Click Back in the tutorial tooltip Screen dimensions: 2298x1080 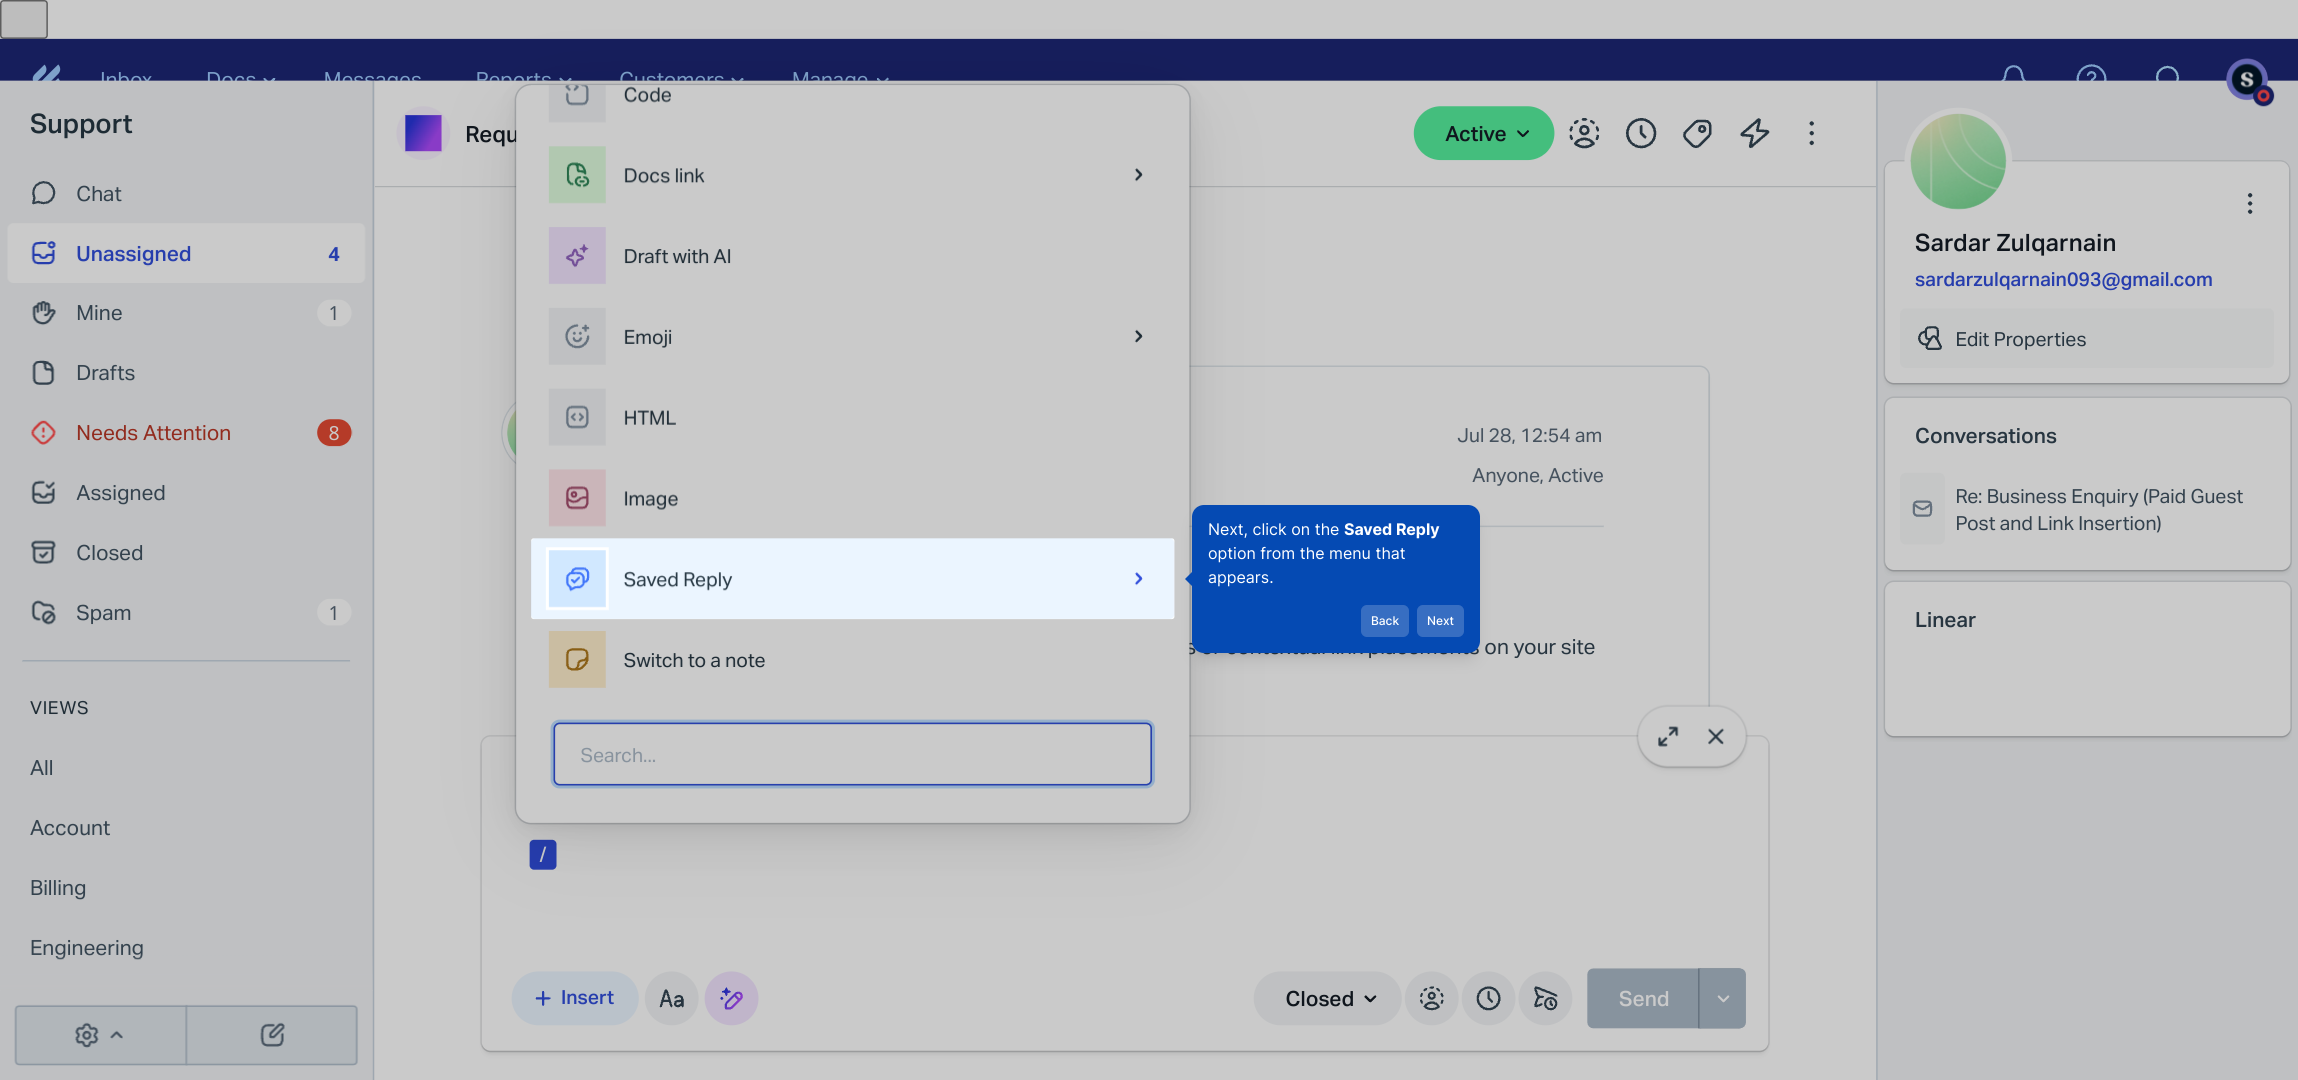1384,621
